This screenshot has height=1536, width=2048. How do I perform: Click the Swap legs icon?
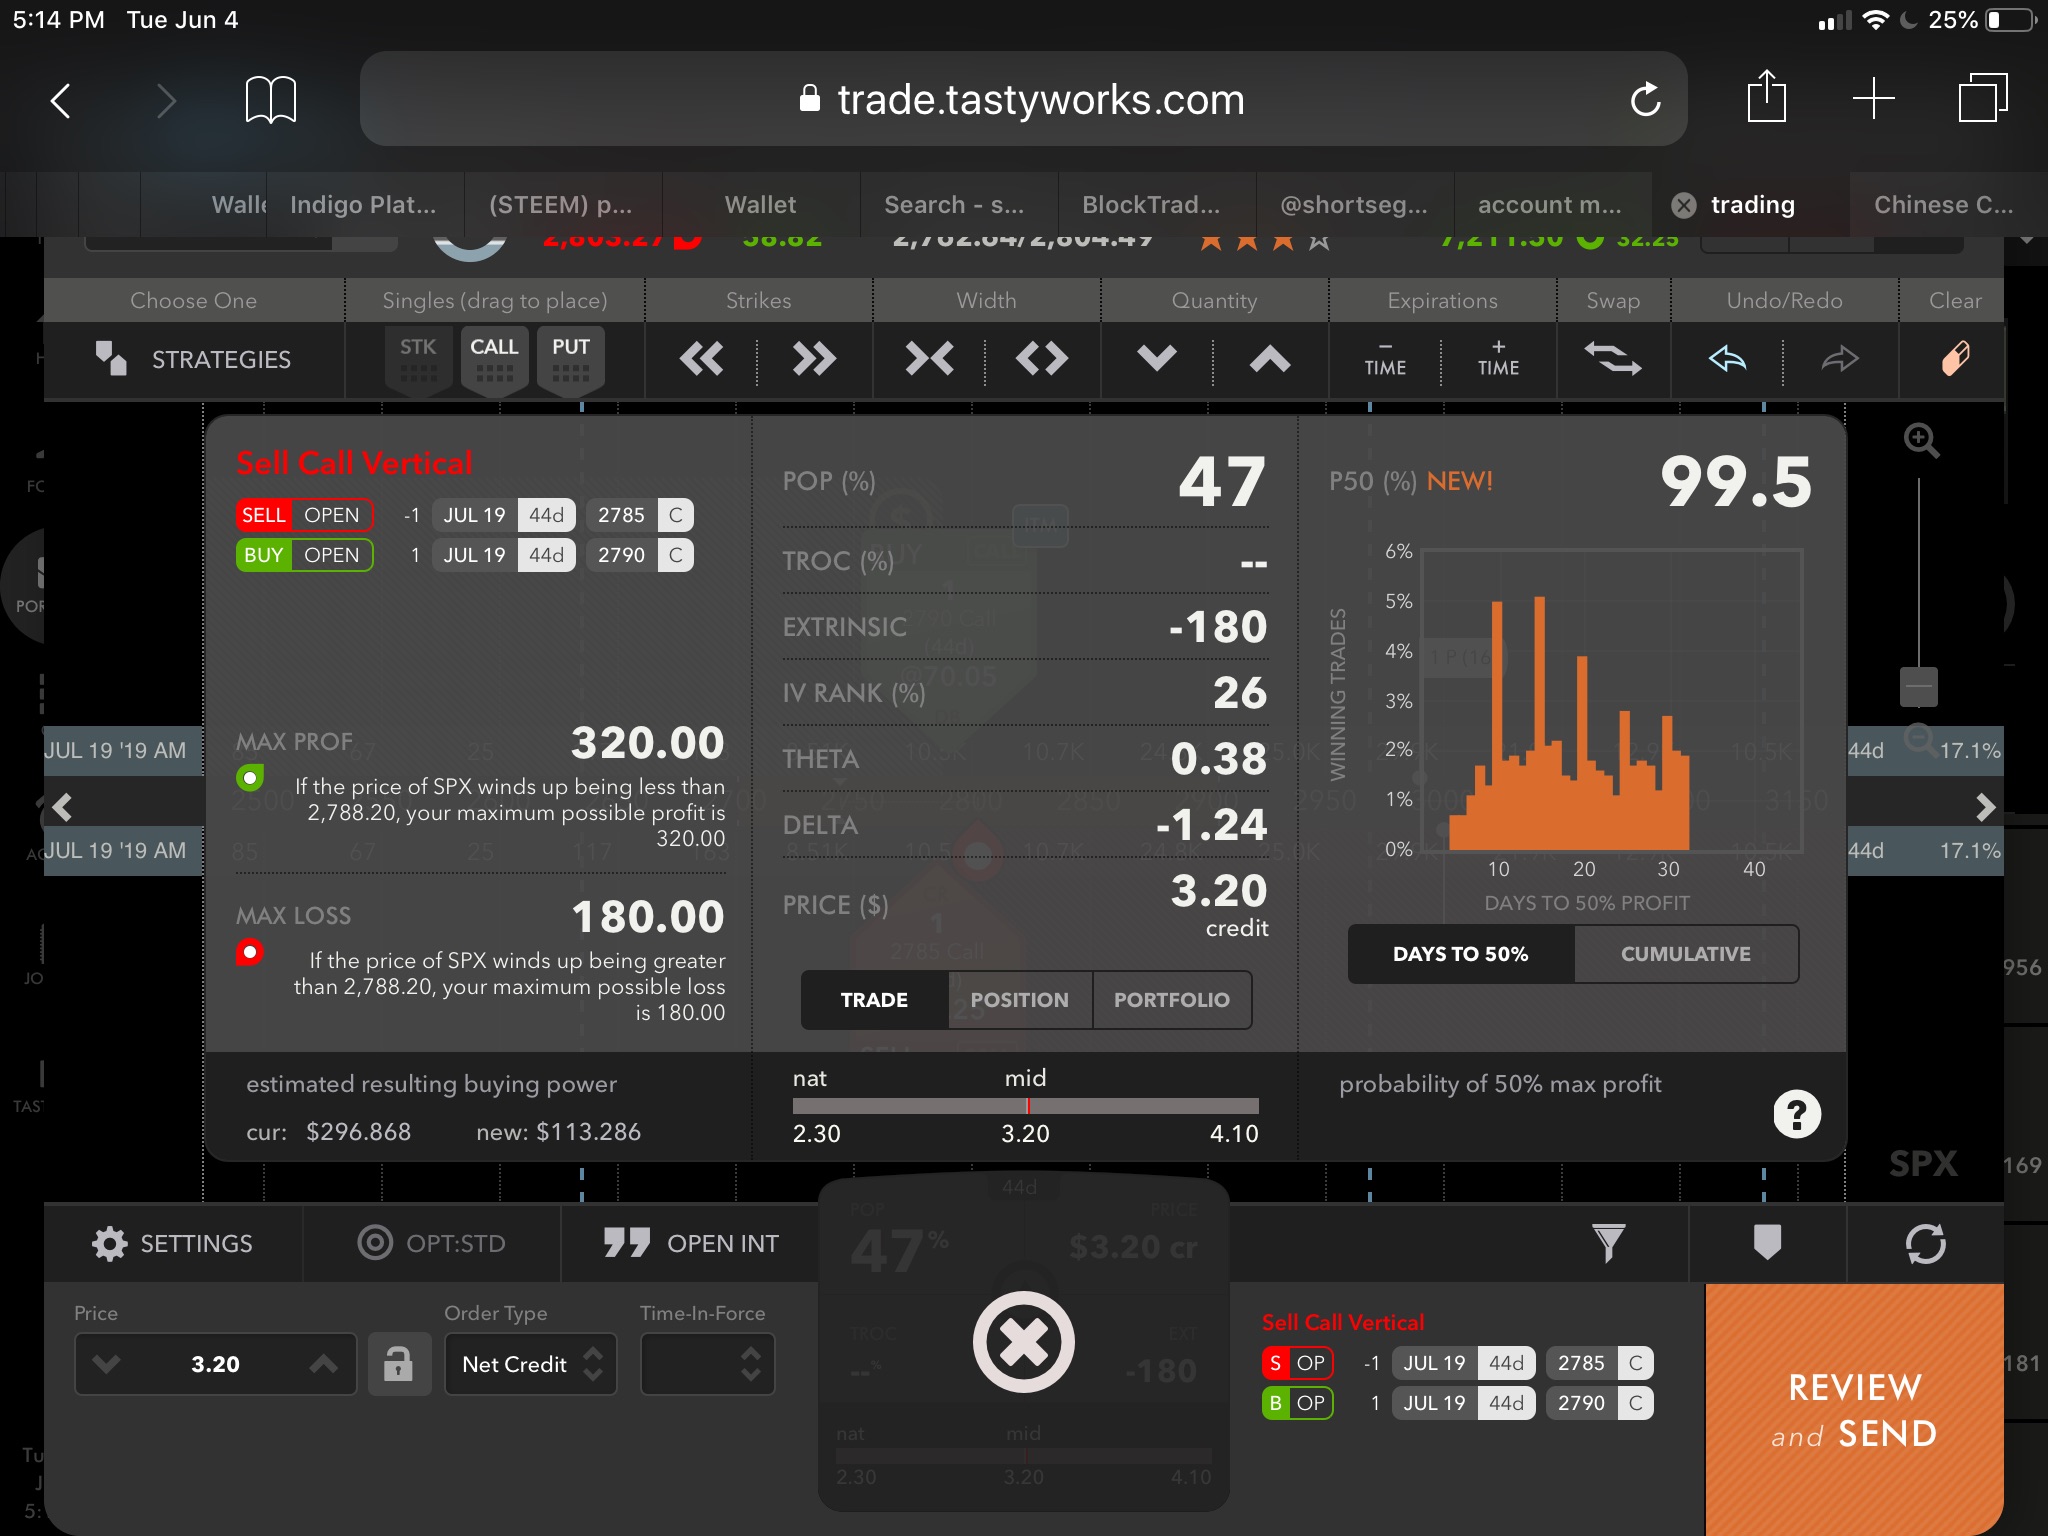[x=1612, y=359]
